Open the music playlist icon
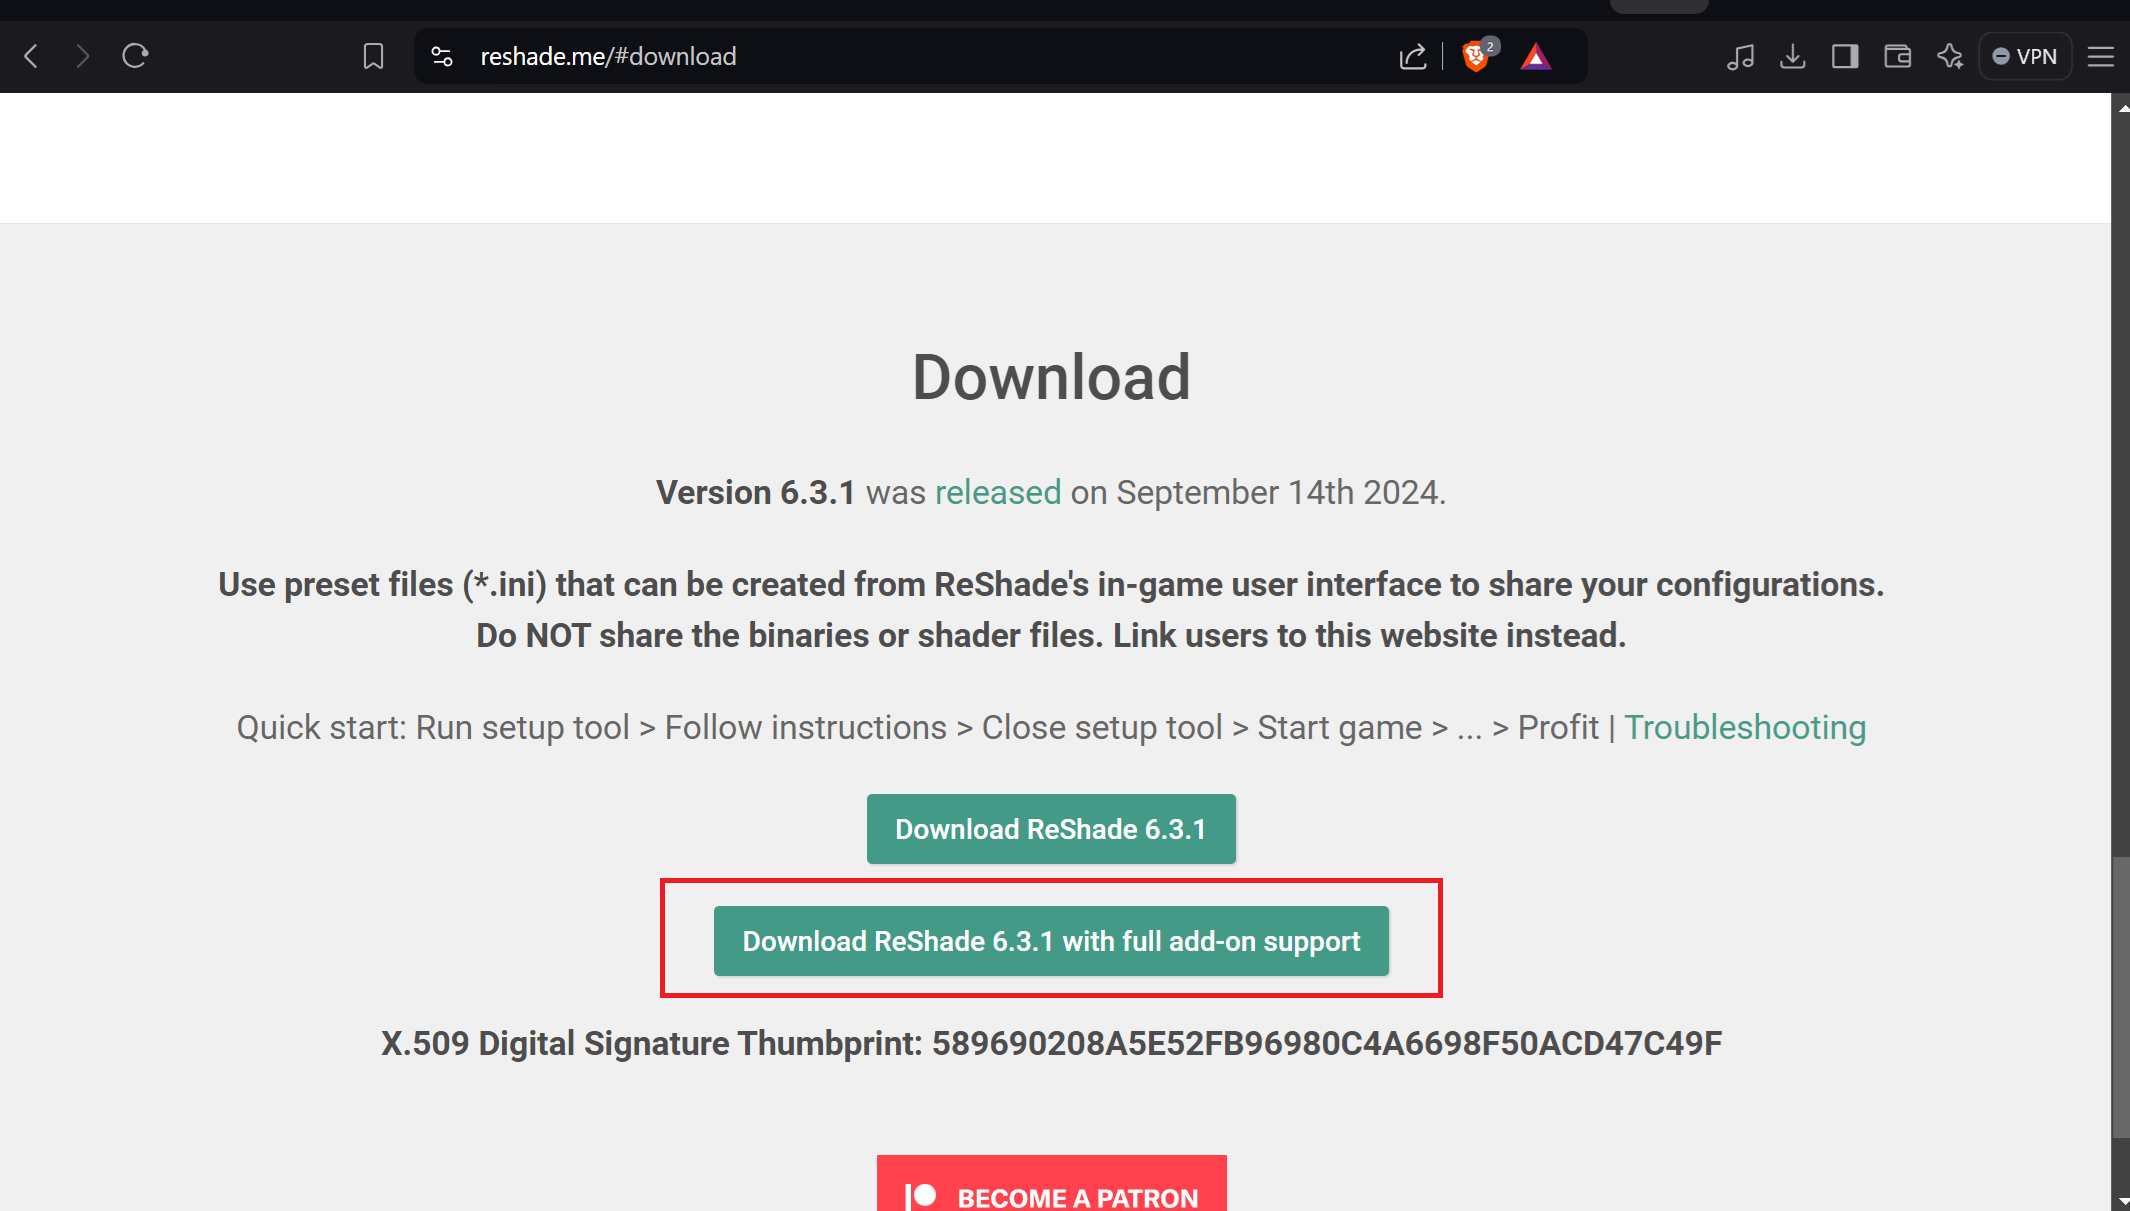 point(1740,56)
